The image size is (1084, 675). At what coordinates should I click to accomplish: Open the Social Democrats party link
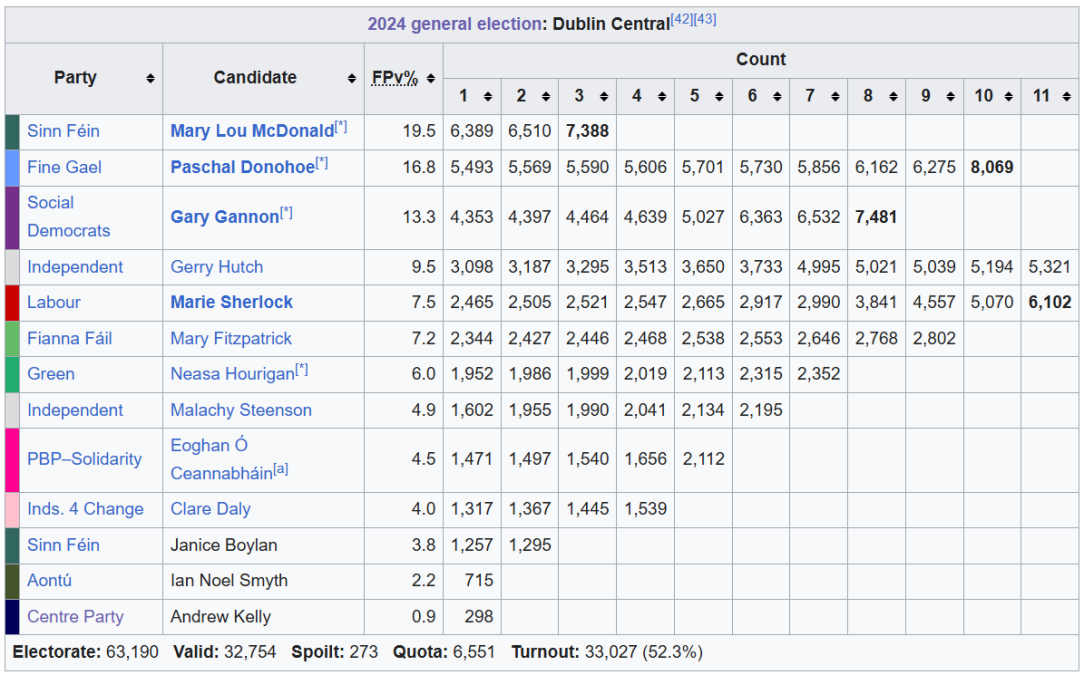pyautogui.click(x=68, y=216)
